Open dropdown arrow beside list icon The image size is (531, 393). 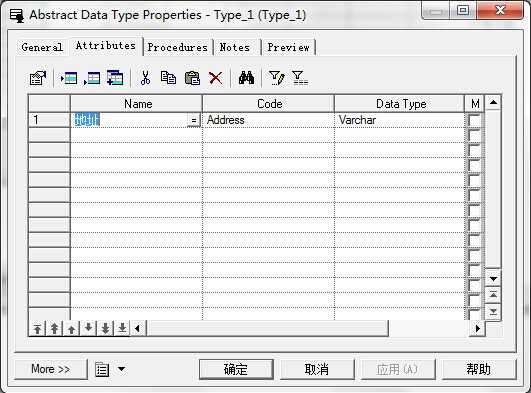point(121,369)
